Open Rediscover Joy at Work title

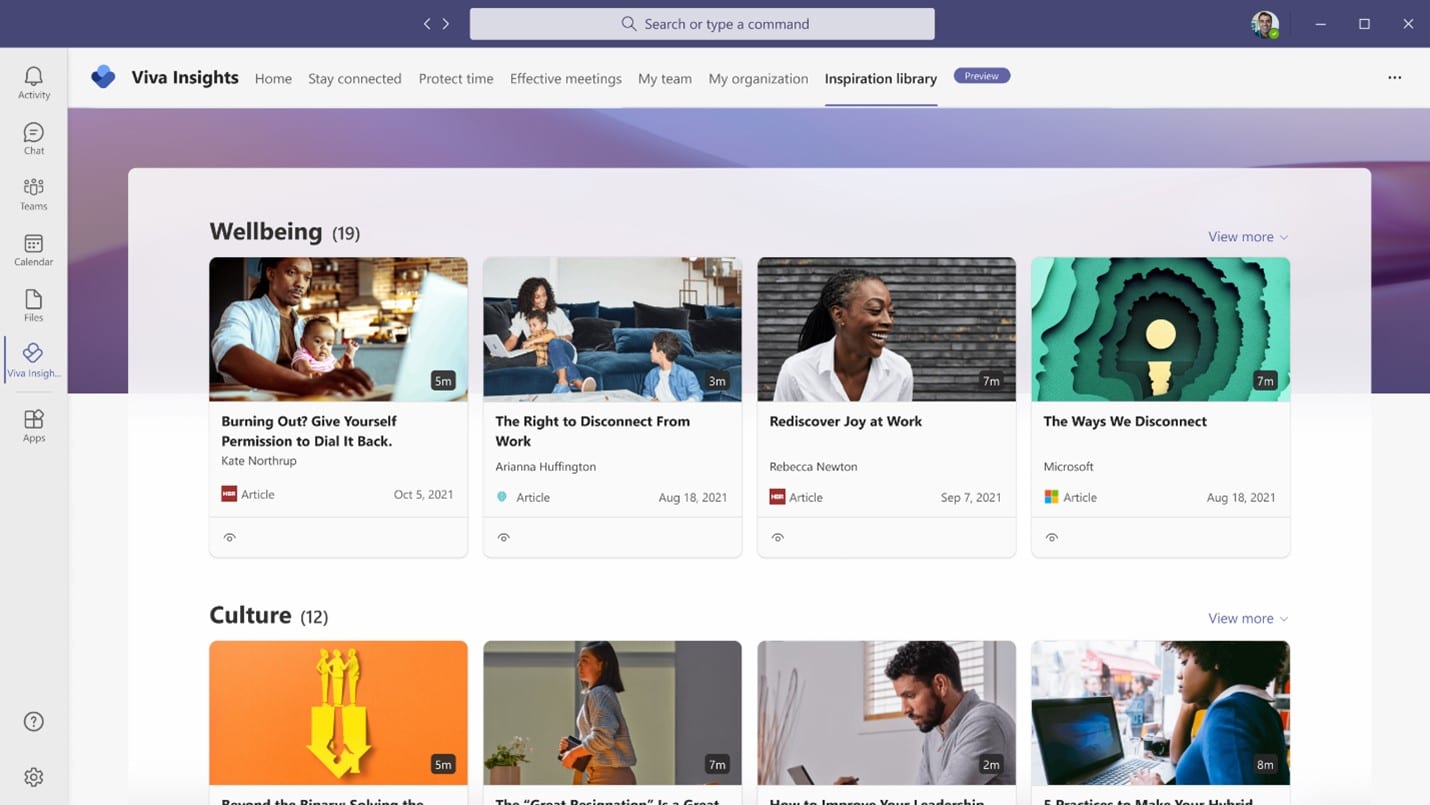pyautogui.click(x=846, y=421)
